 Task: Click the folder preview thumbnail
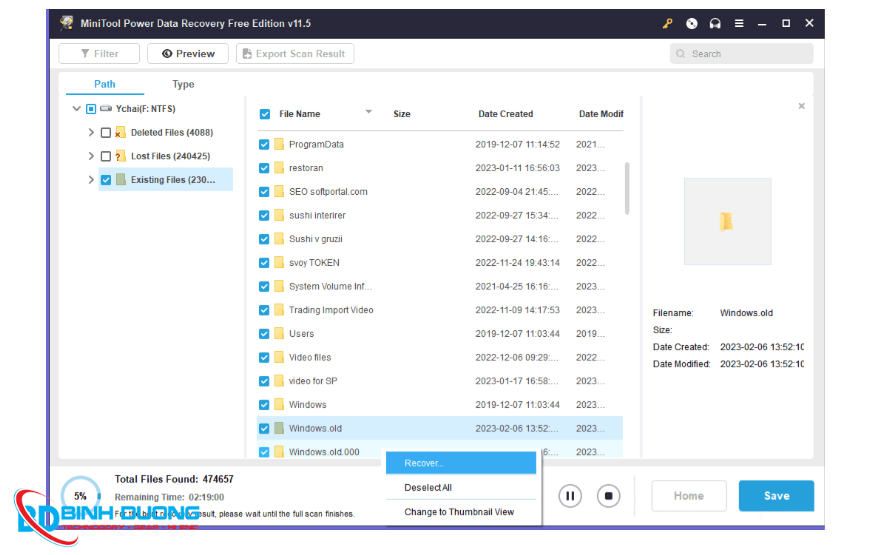point(727,221)
